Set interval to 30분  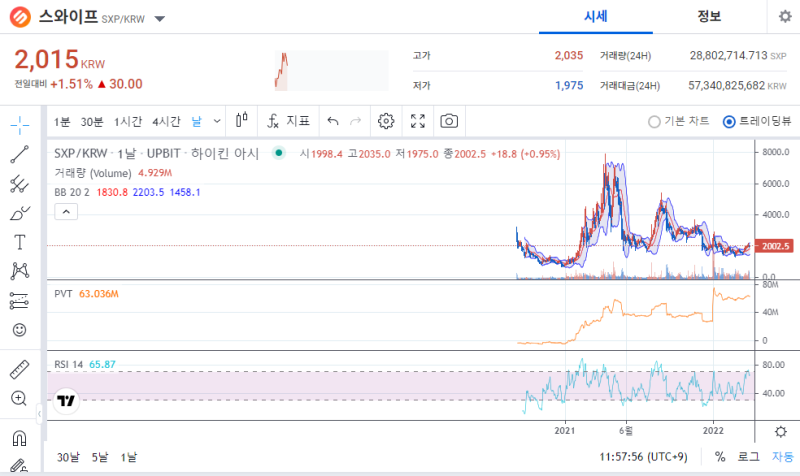pos(92,121)
